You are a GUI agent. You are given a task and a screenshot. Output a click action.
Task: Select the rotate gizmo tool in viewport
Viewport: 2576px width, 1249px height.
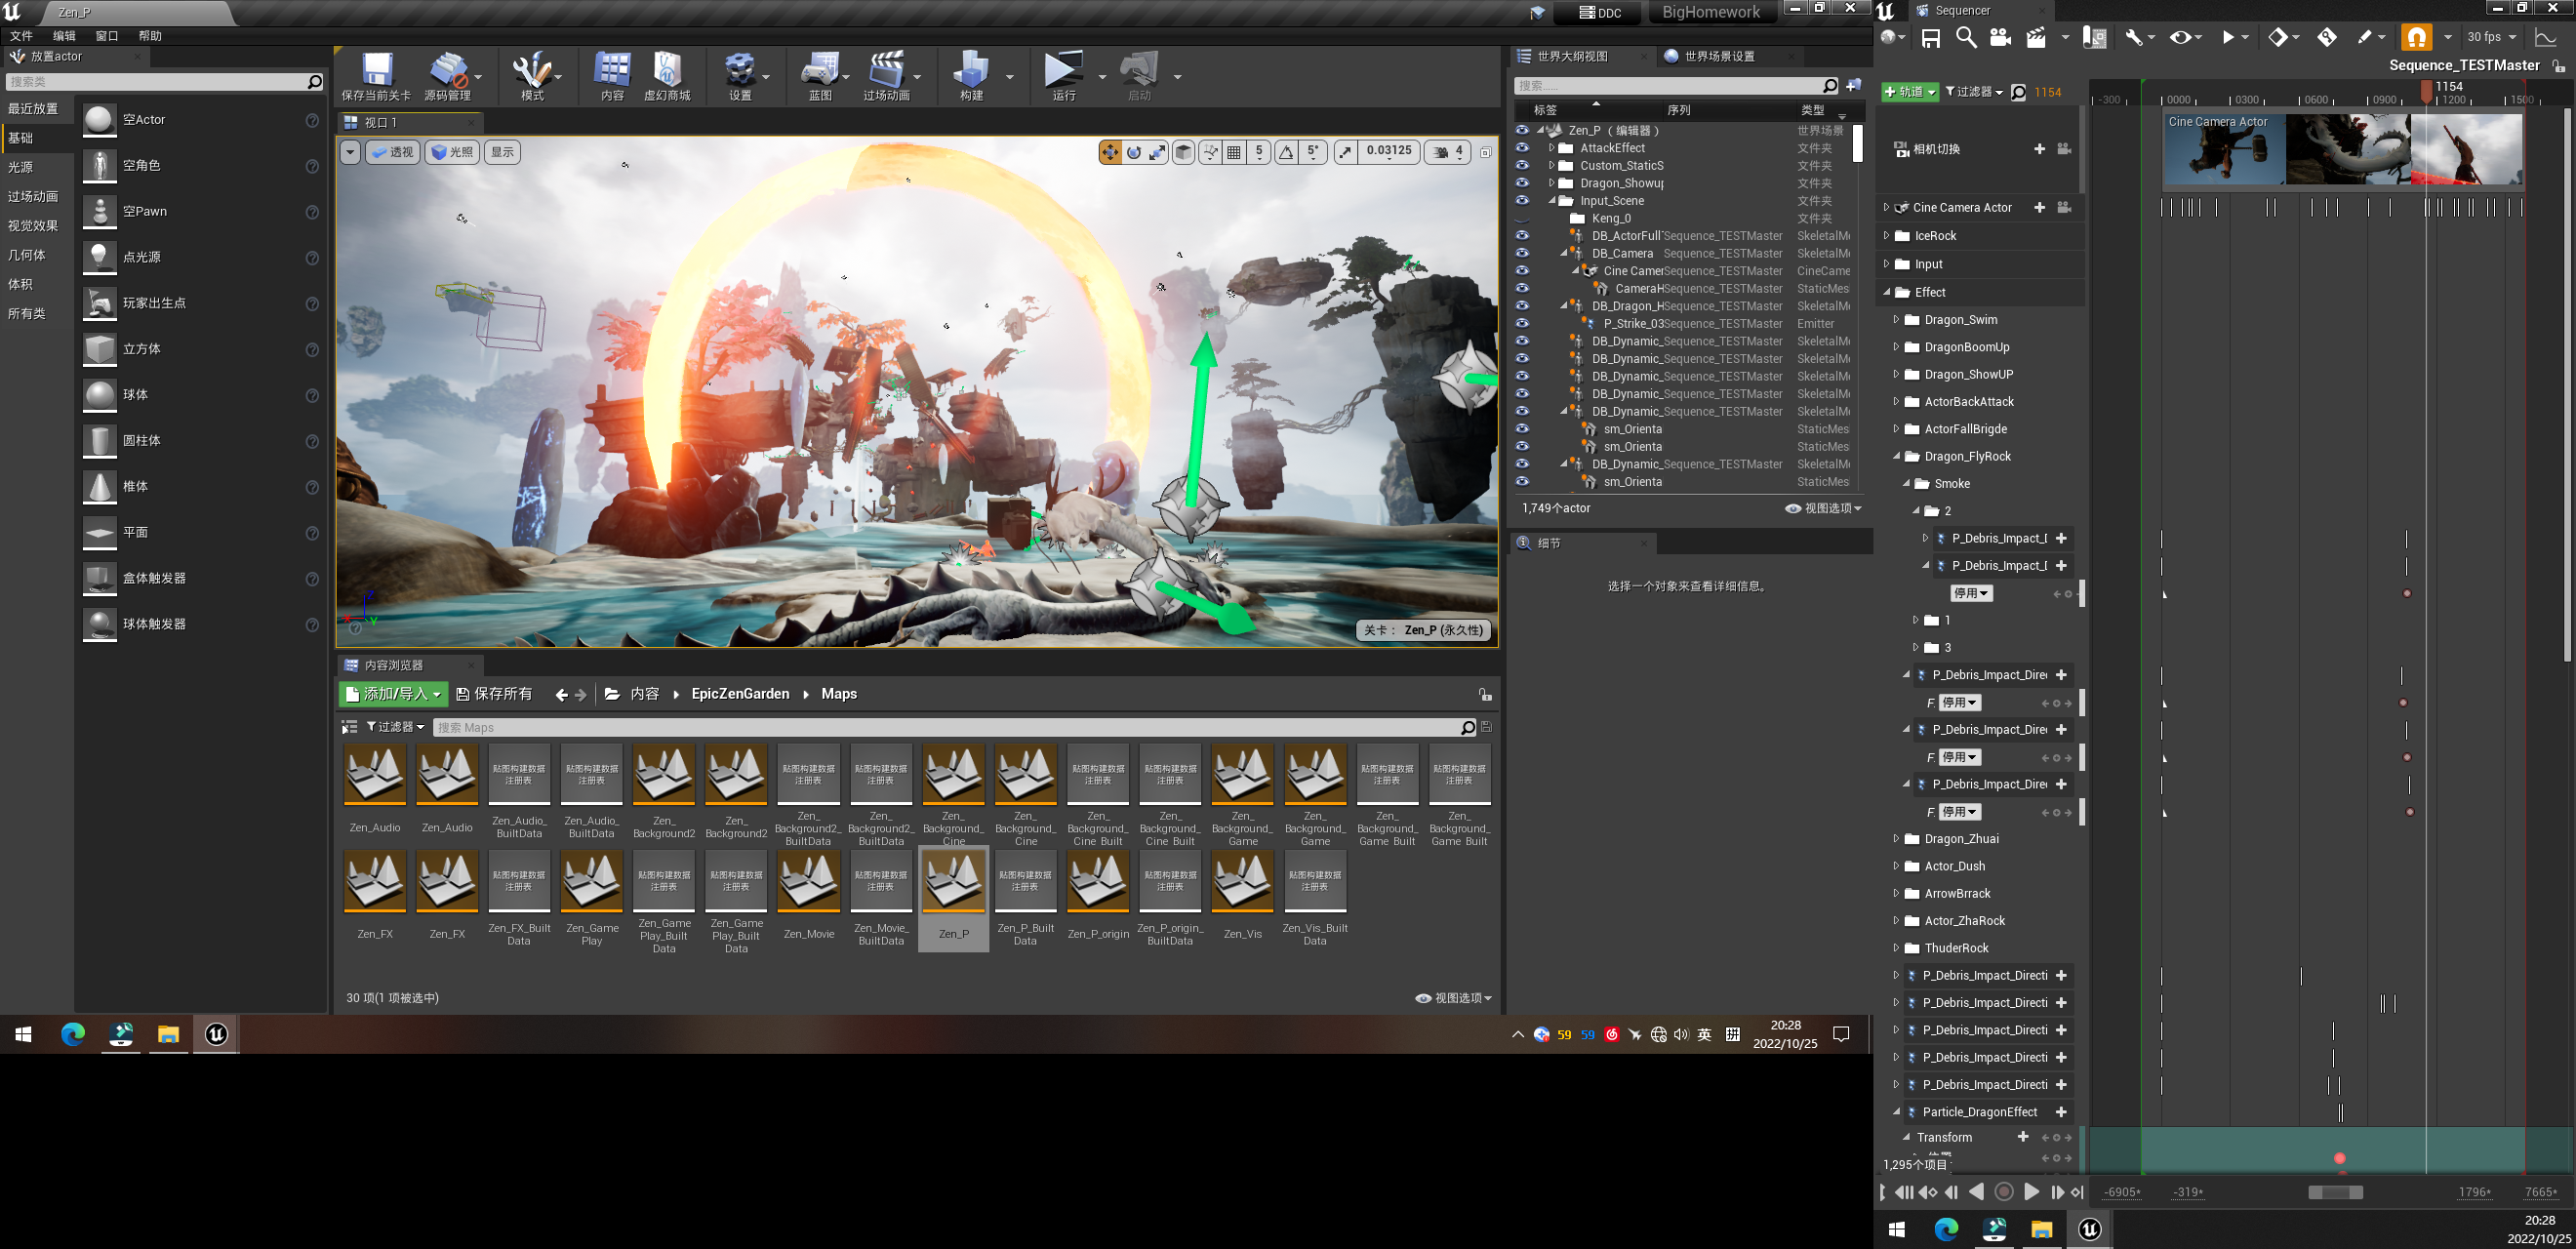point(1134,152)
